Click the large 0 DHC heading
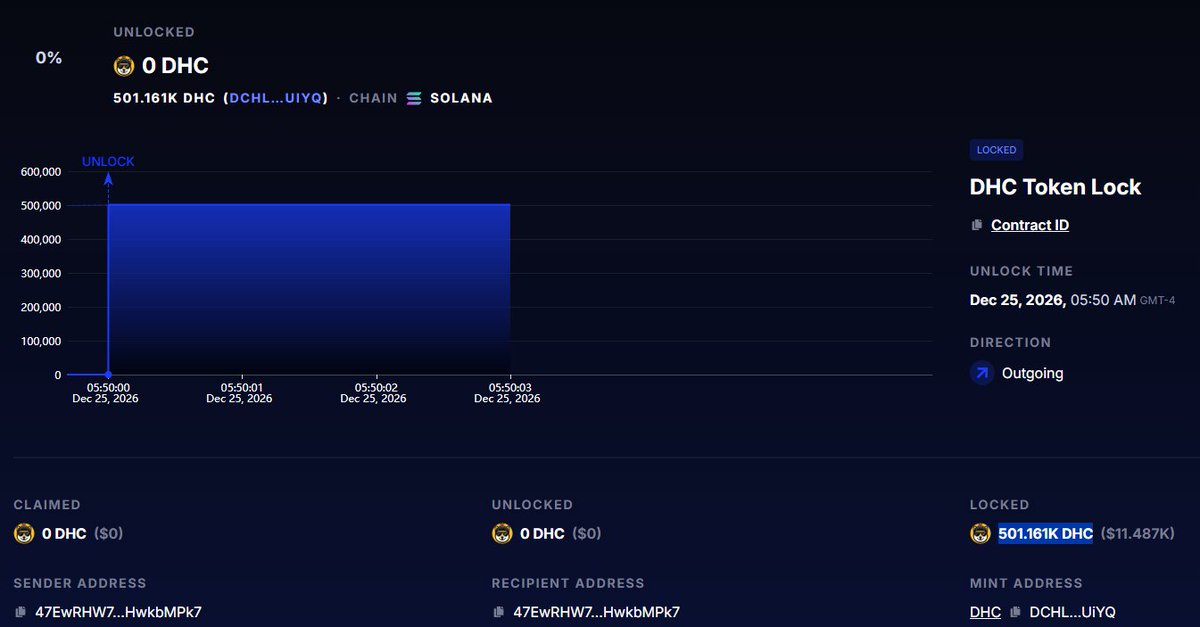The height and width of the screenshot is (627, 1200). [175, 67]
